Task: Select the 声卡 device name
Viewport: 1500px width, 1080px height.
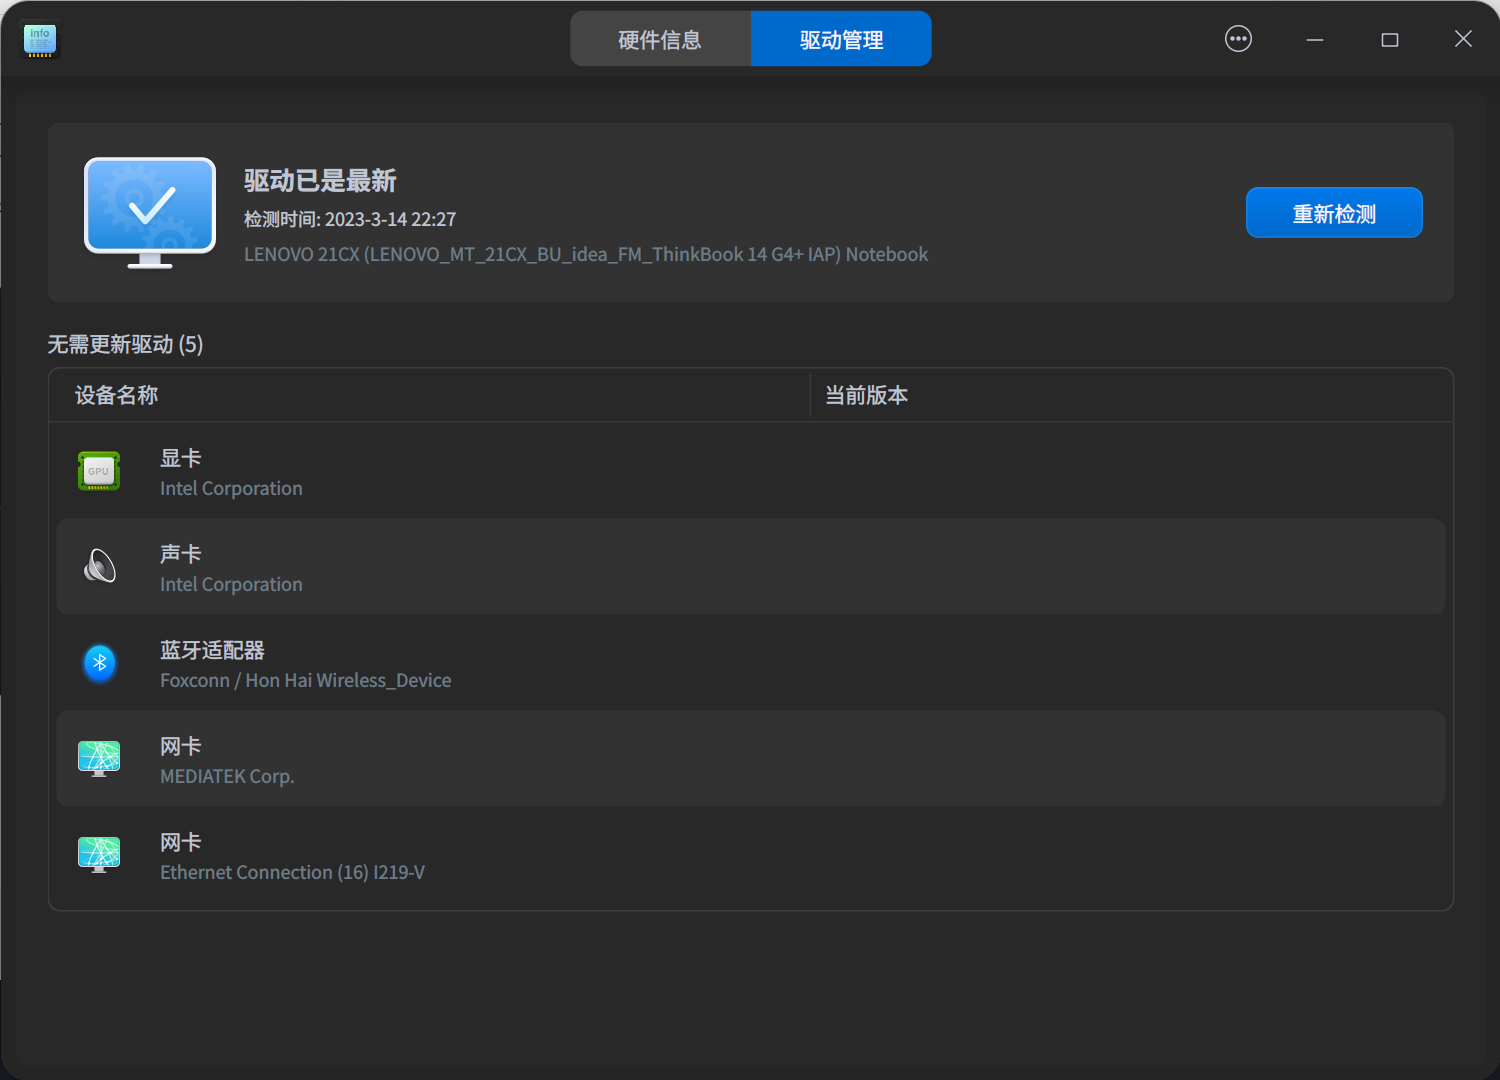Action: click(181, 554)
